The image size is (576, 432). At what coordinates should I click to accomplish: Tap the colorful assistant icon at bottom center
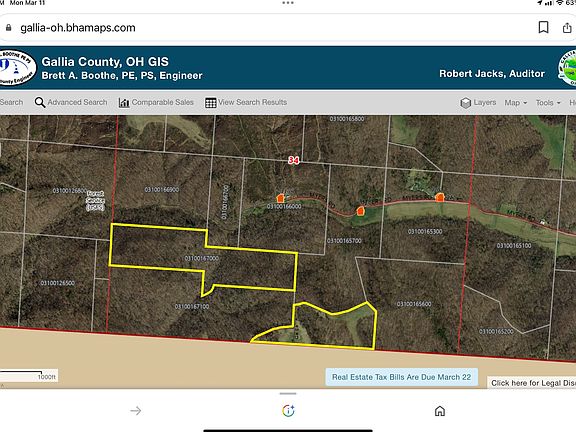point(288,411)
